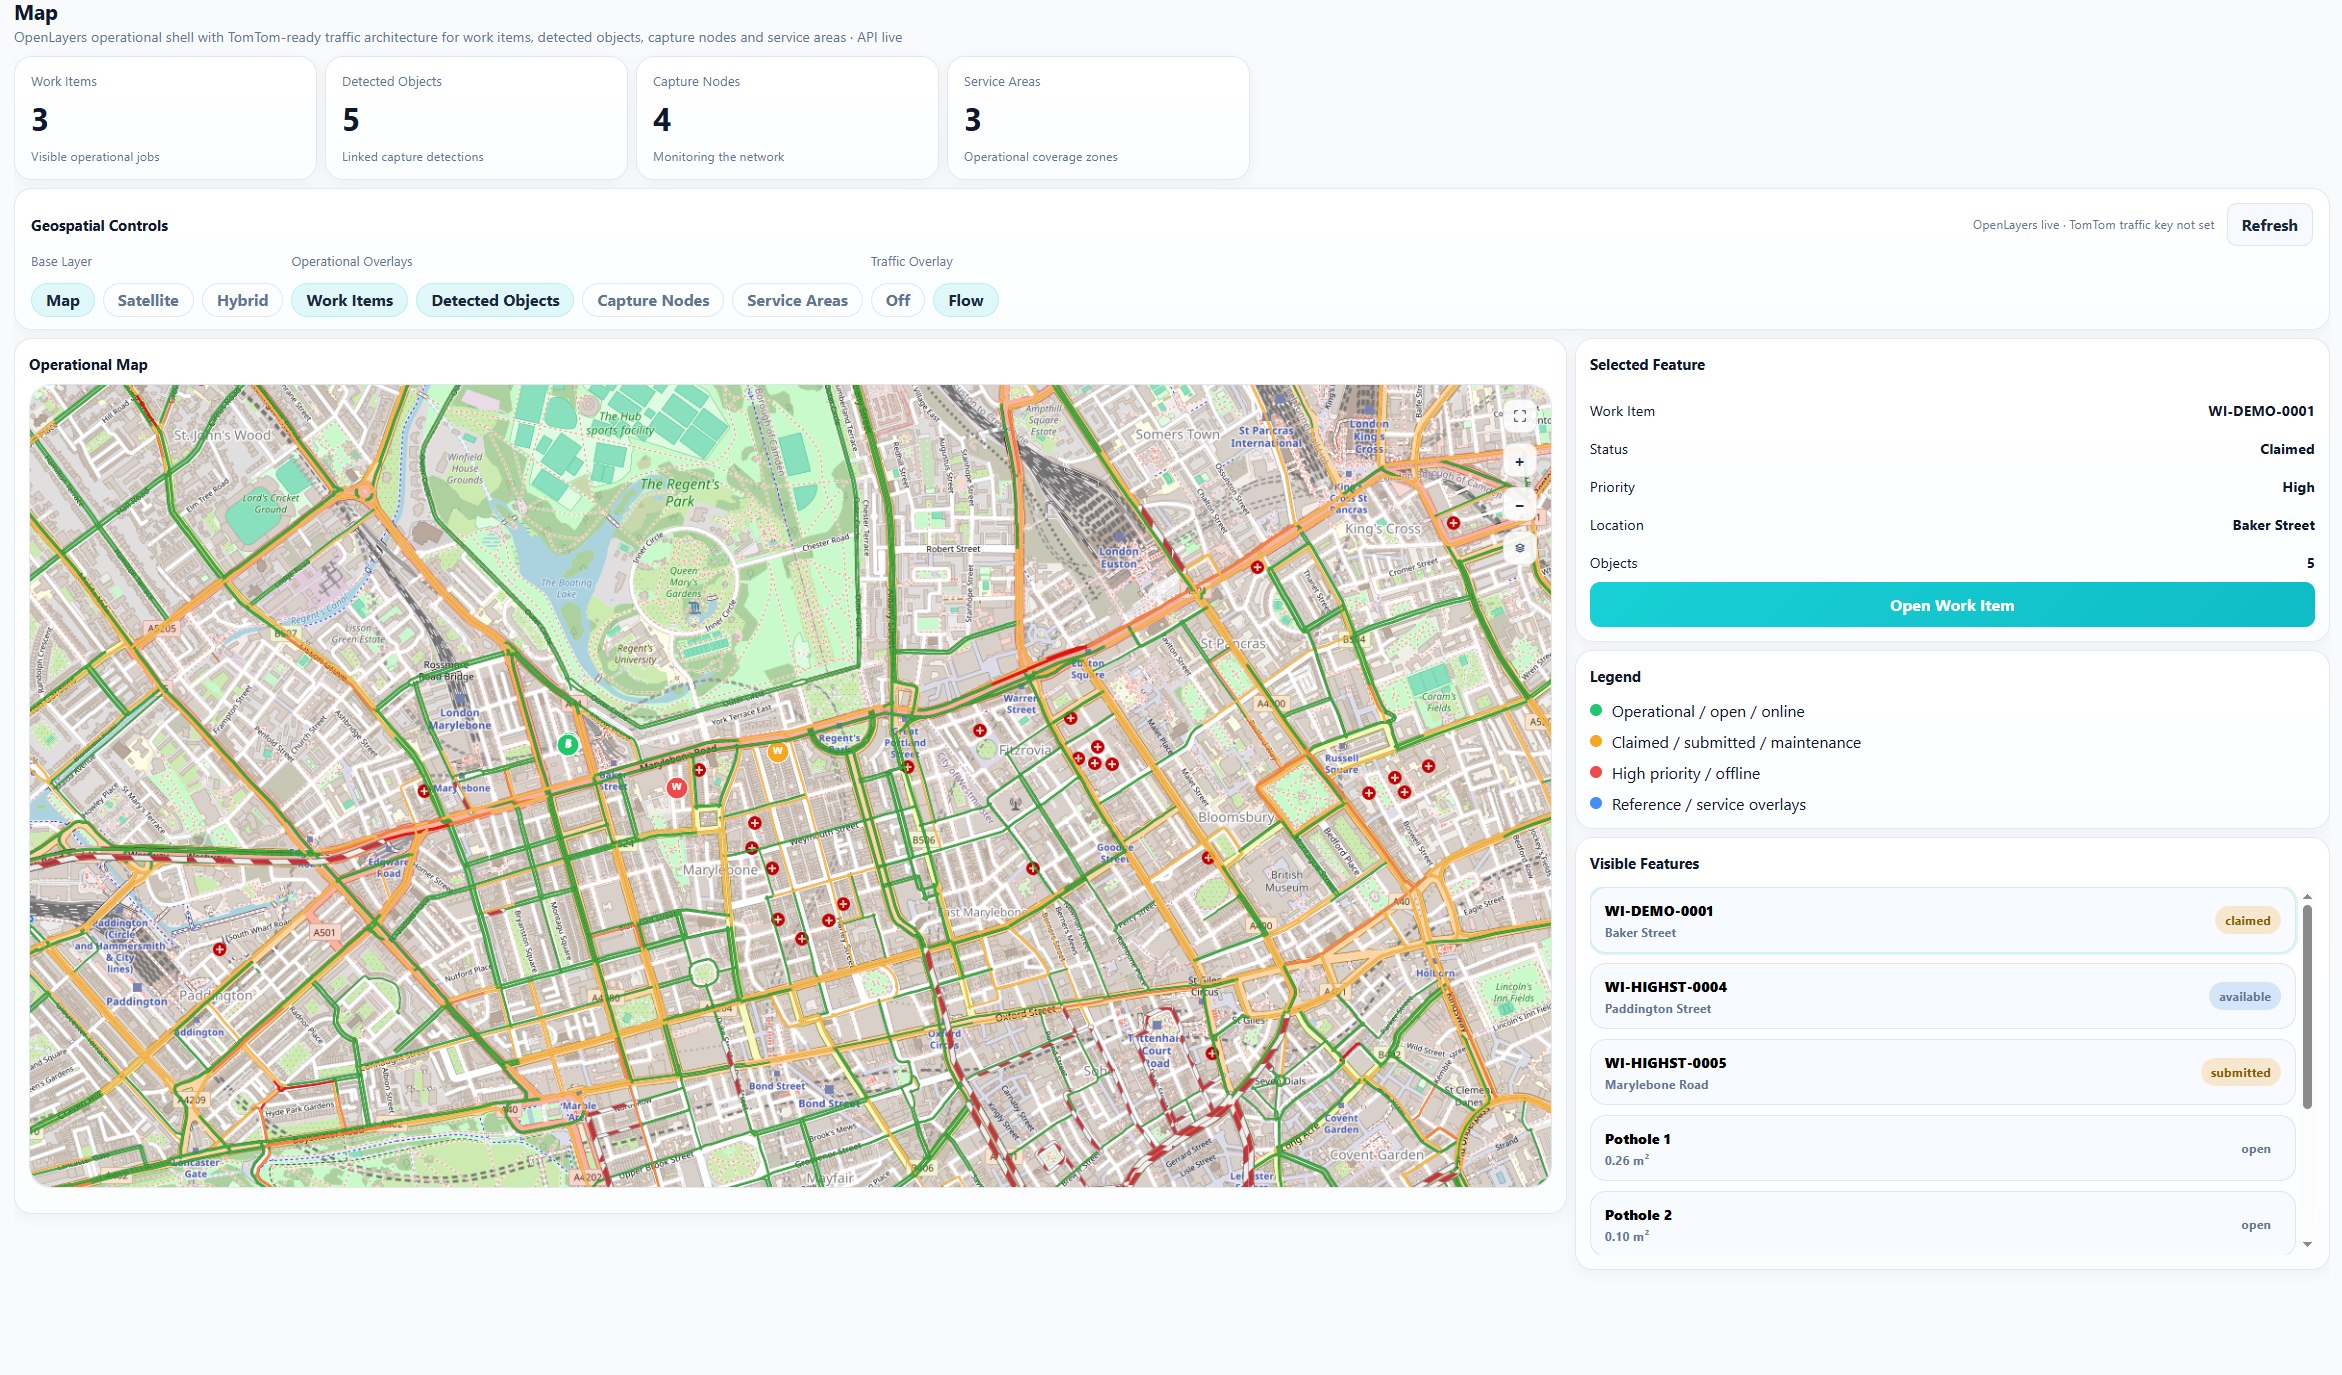Click the Visible Features scroll up arrow
This screenshot has width=2342, height=1375.
pos(2307,896)
